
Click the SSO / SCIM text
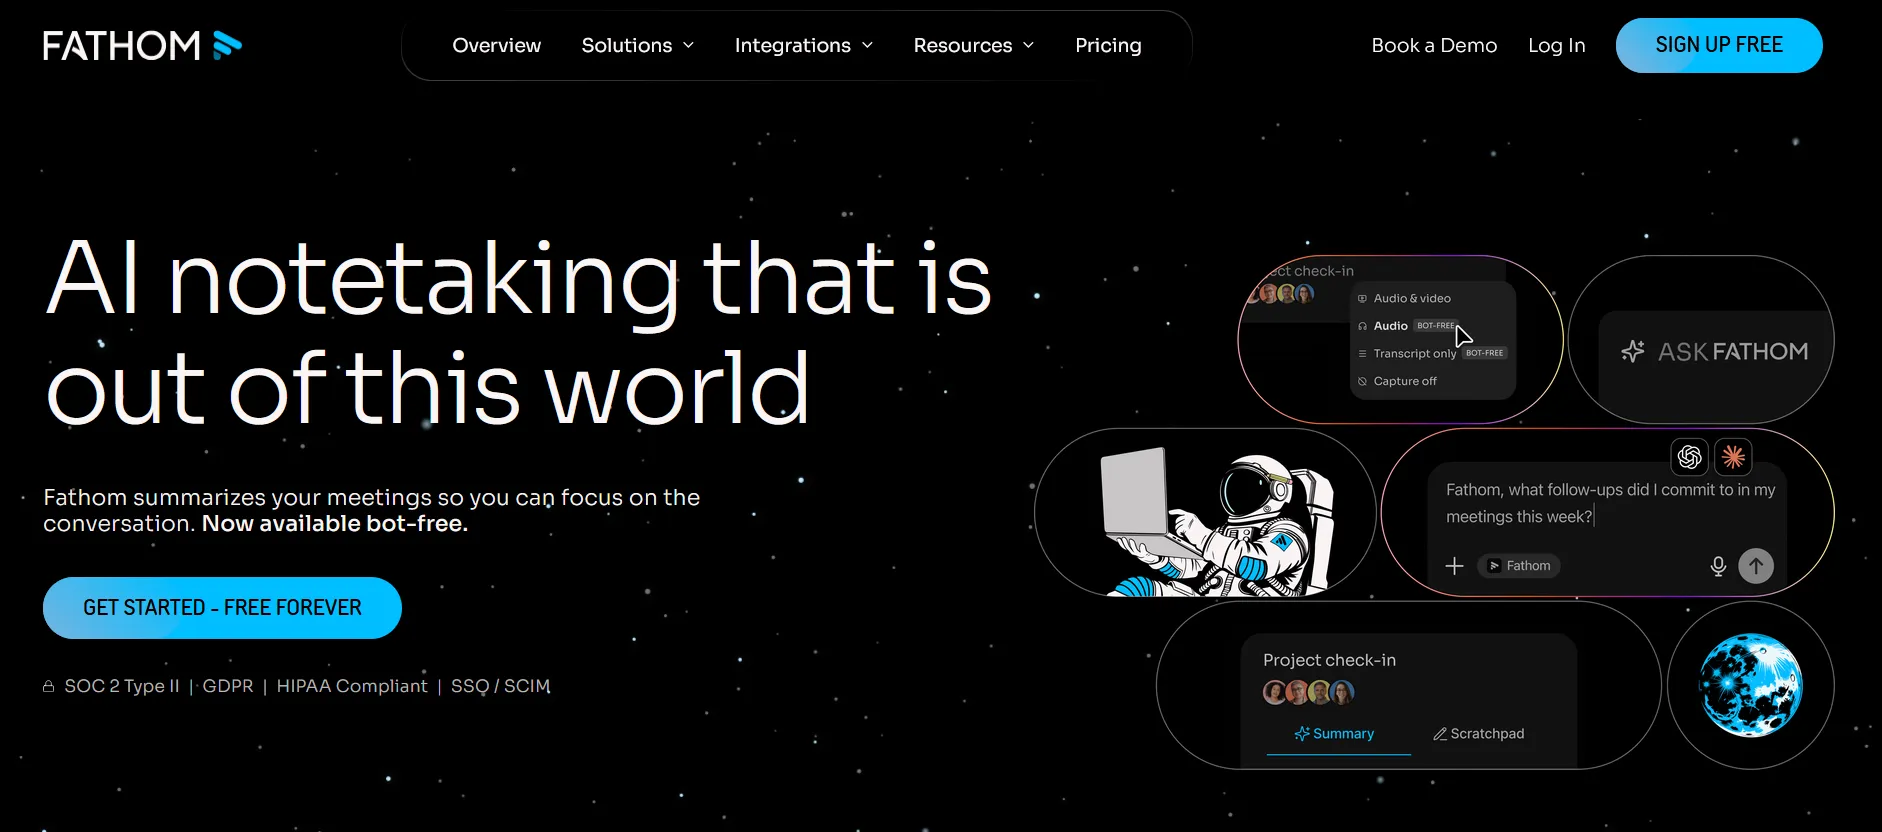tap(500, 686)
